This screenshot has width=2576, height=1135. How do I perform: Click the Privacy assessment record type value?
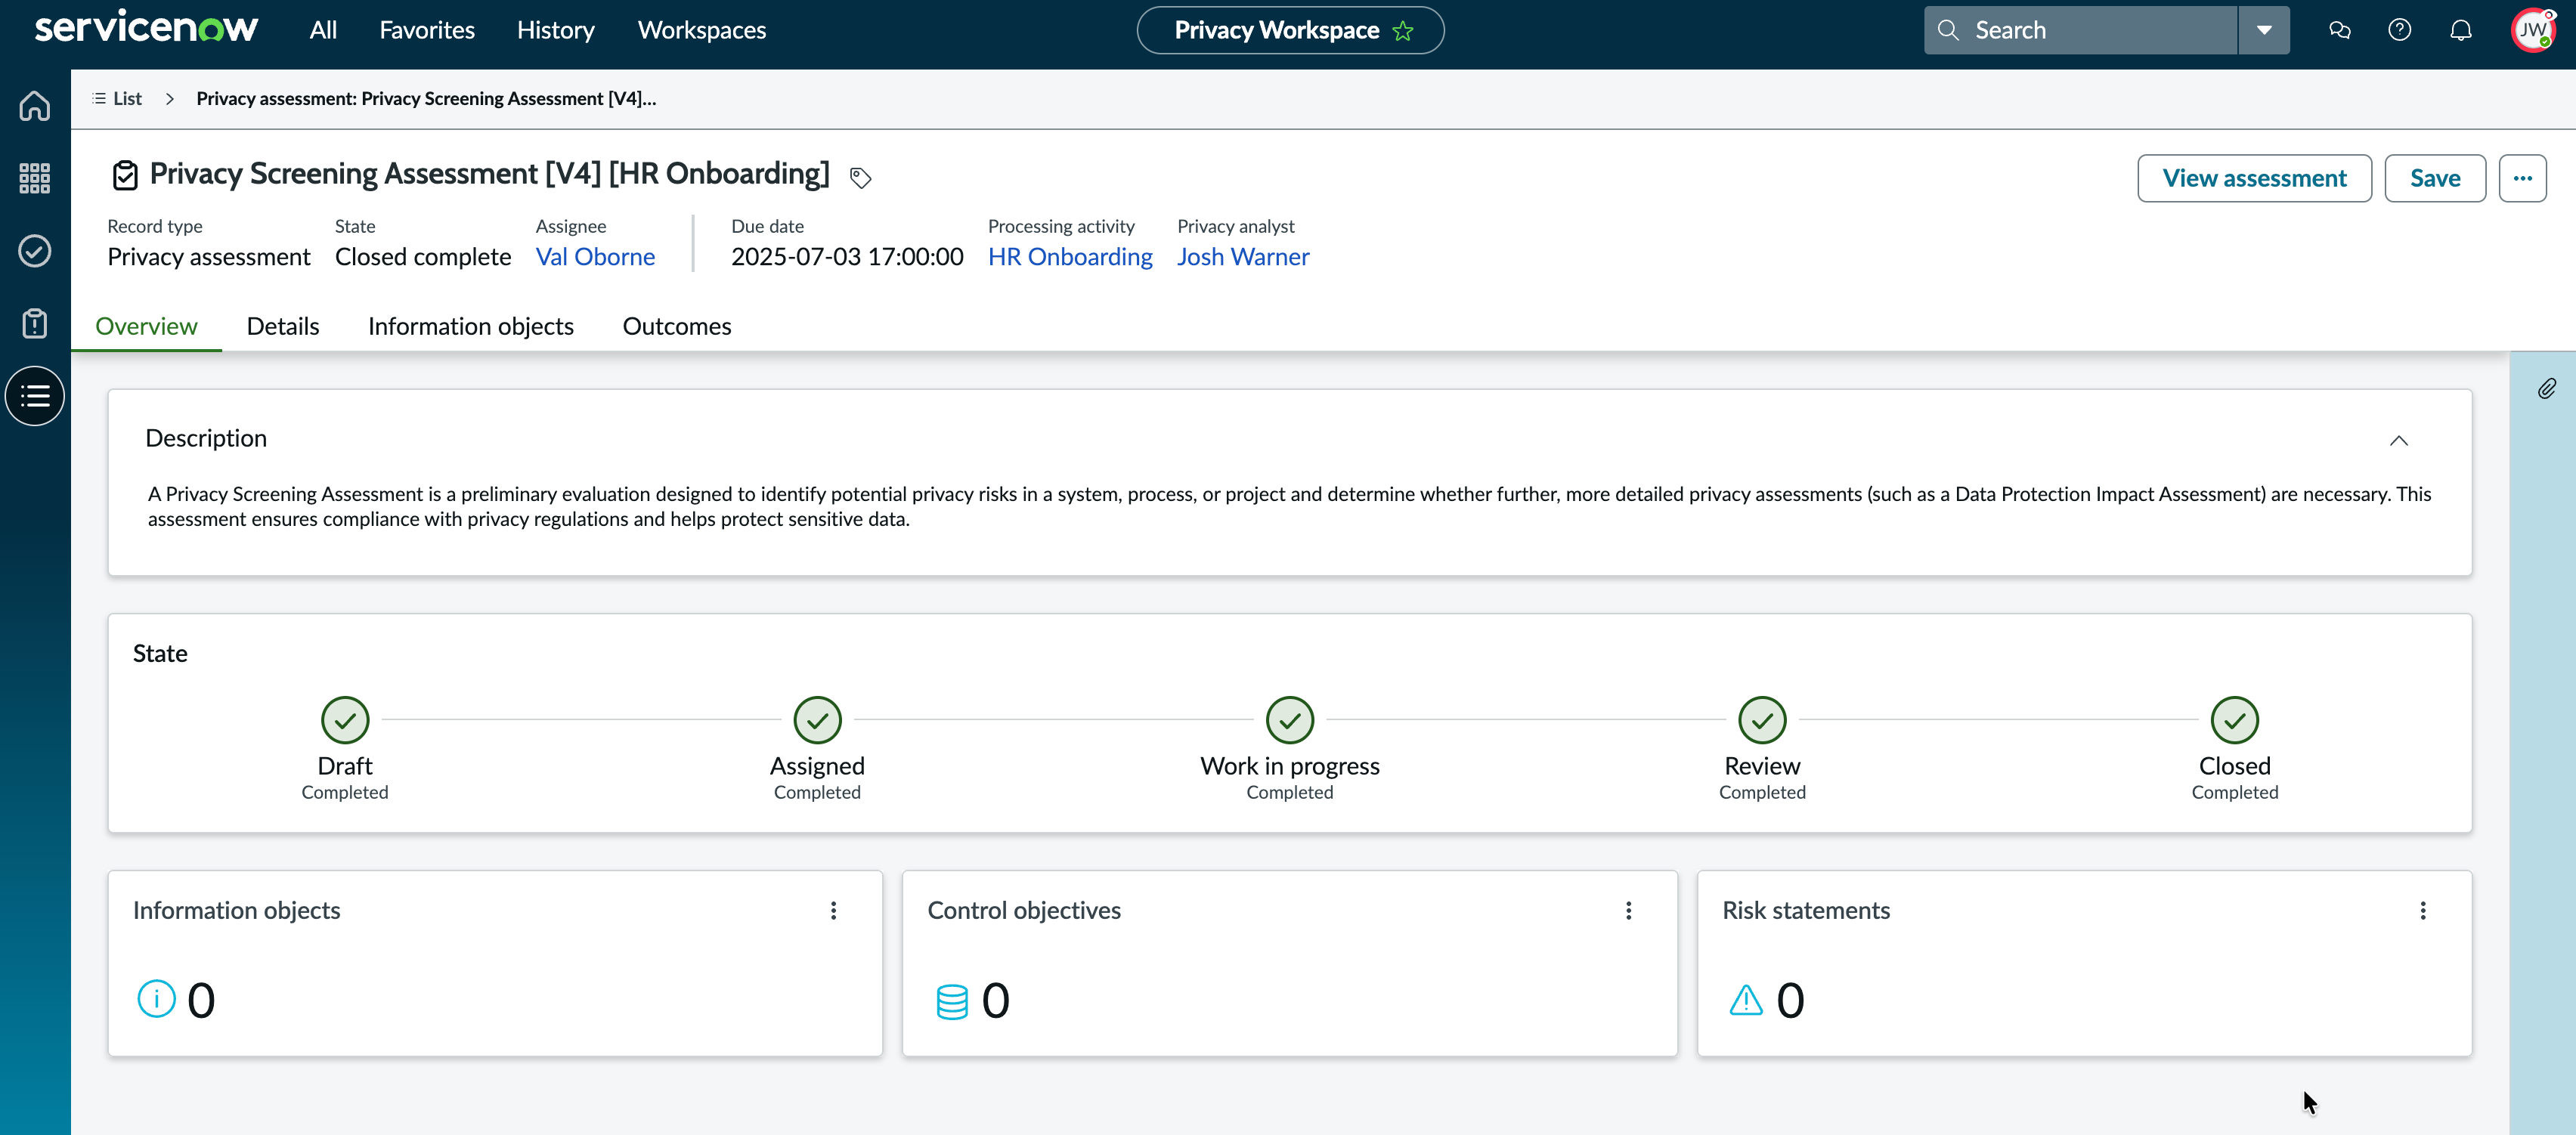[x=209, y=257]
